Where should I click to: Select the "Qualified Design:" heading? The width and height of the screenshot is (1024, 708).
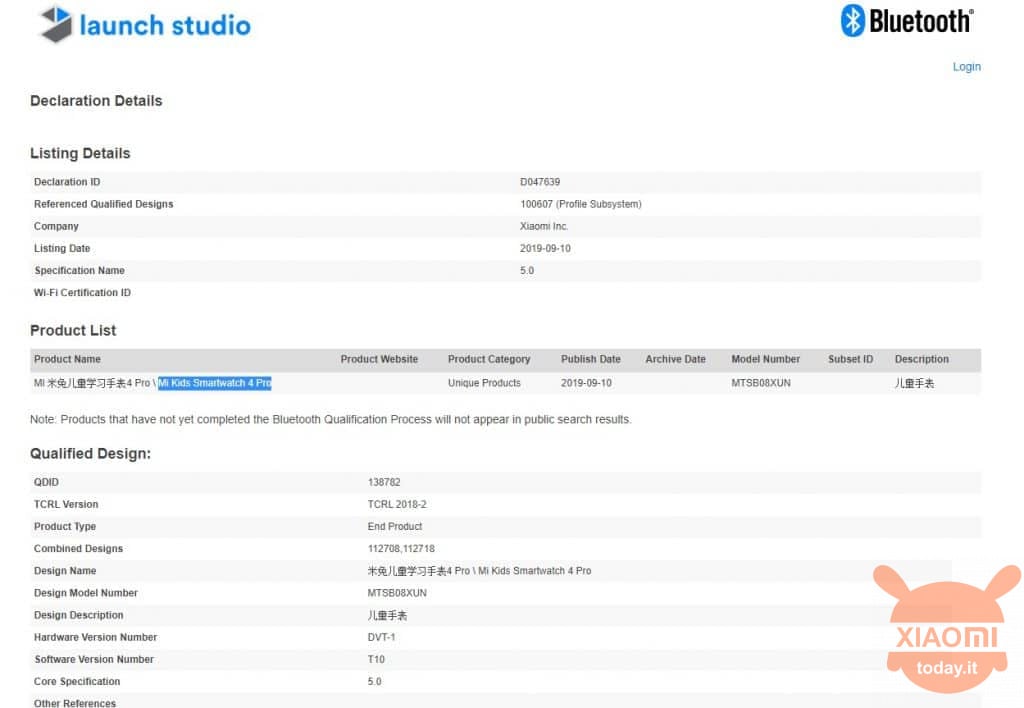[x=91, y=454]
